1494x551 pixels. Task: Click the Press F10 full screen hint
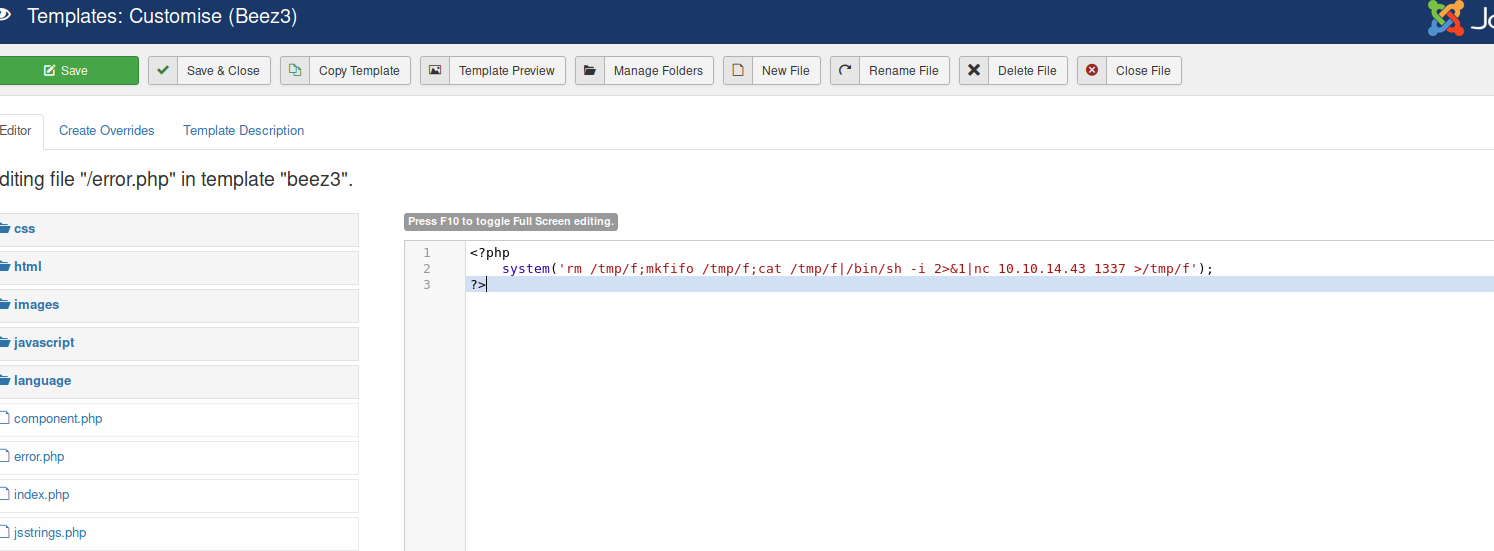511,221
